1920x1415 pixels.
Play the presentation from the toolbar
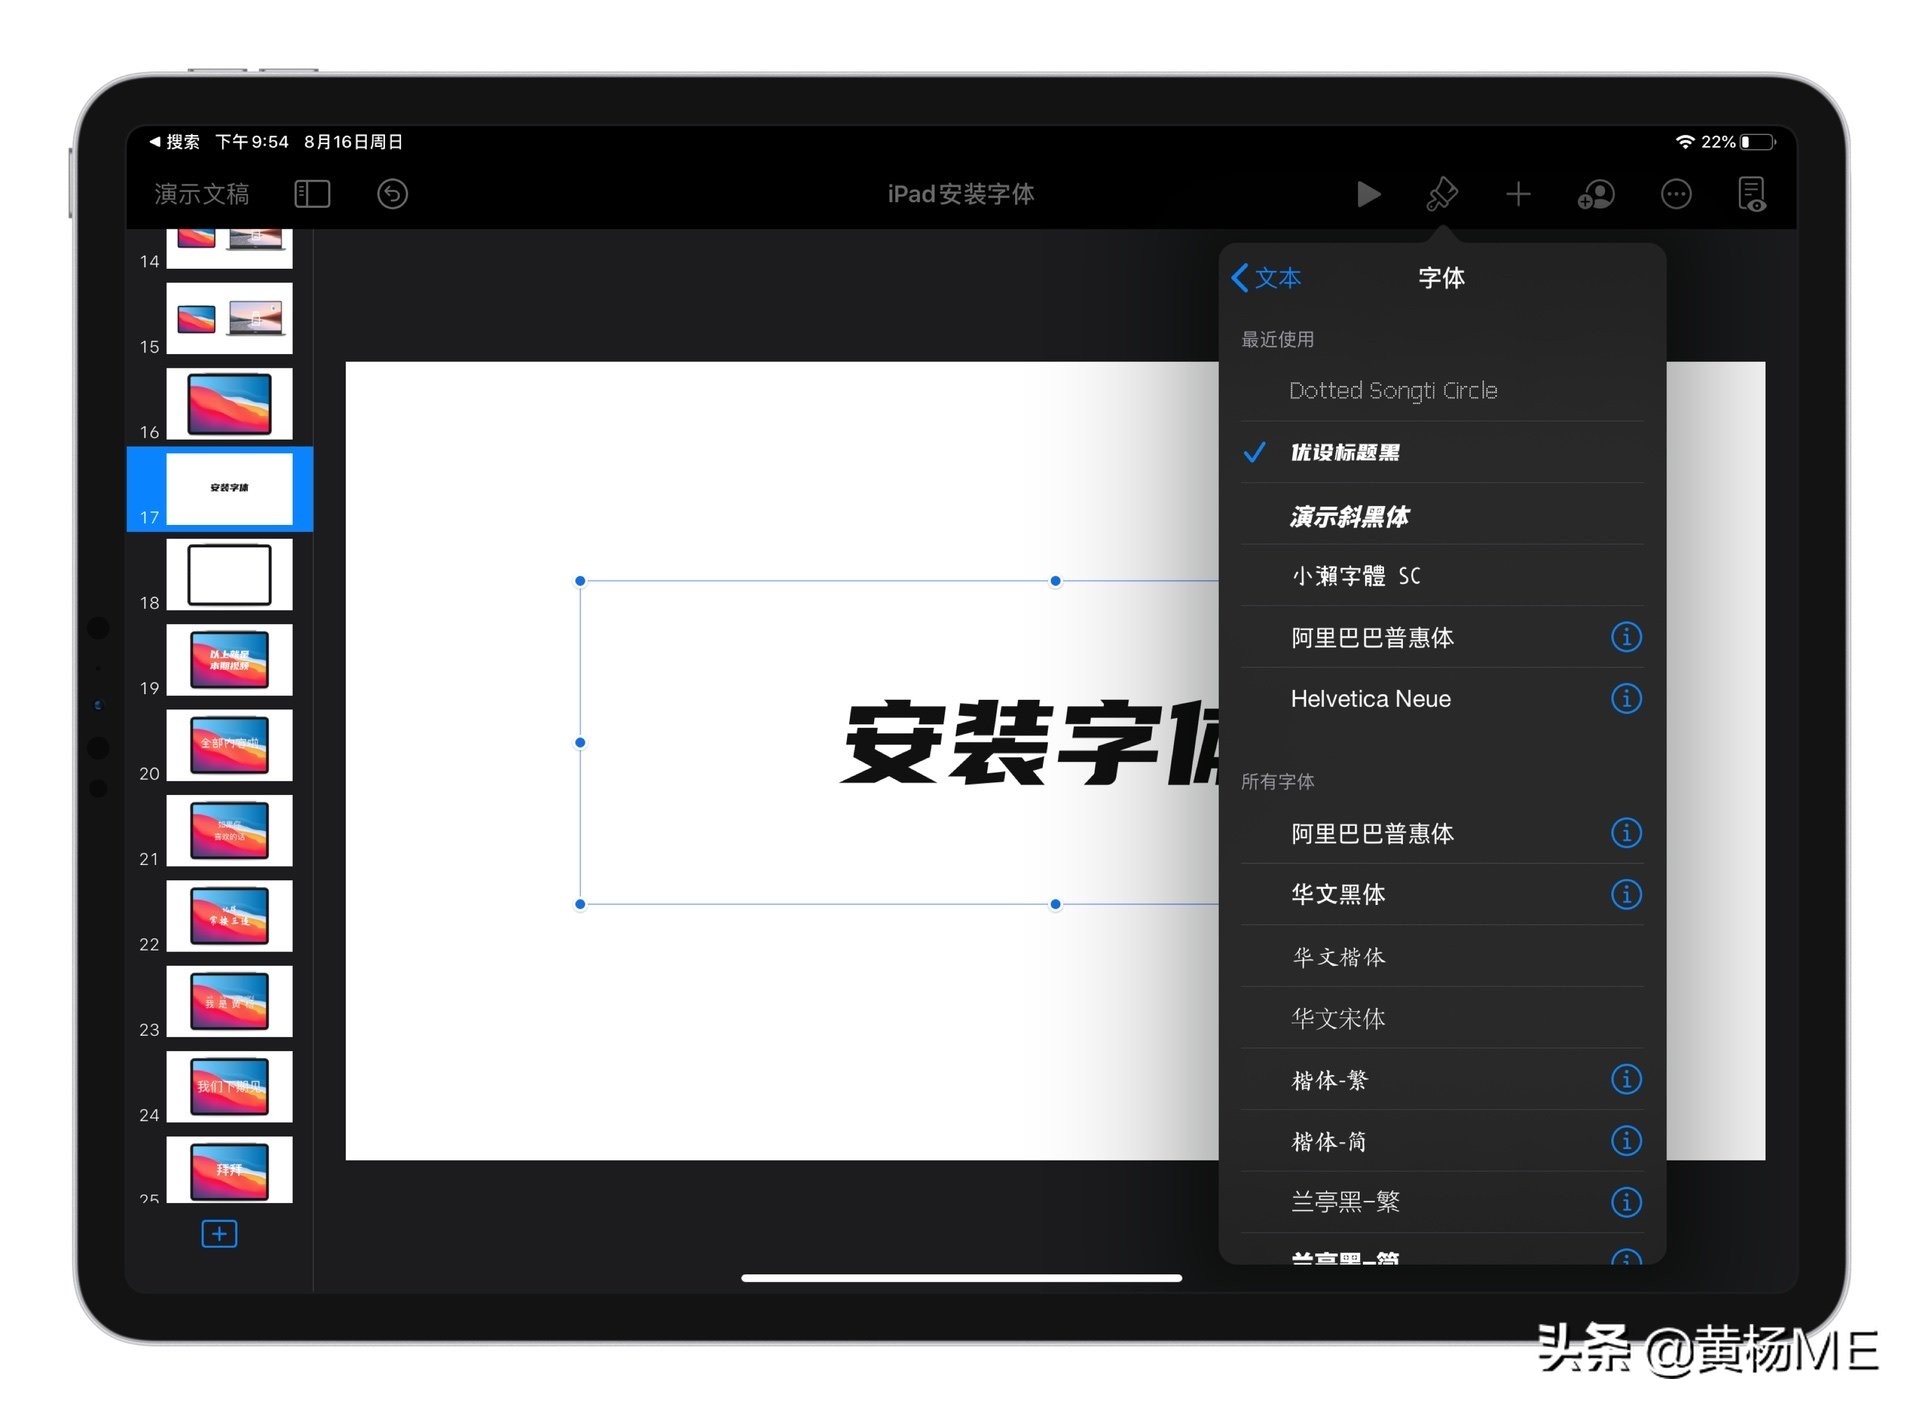1370,194
